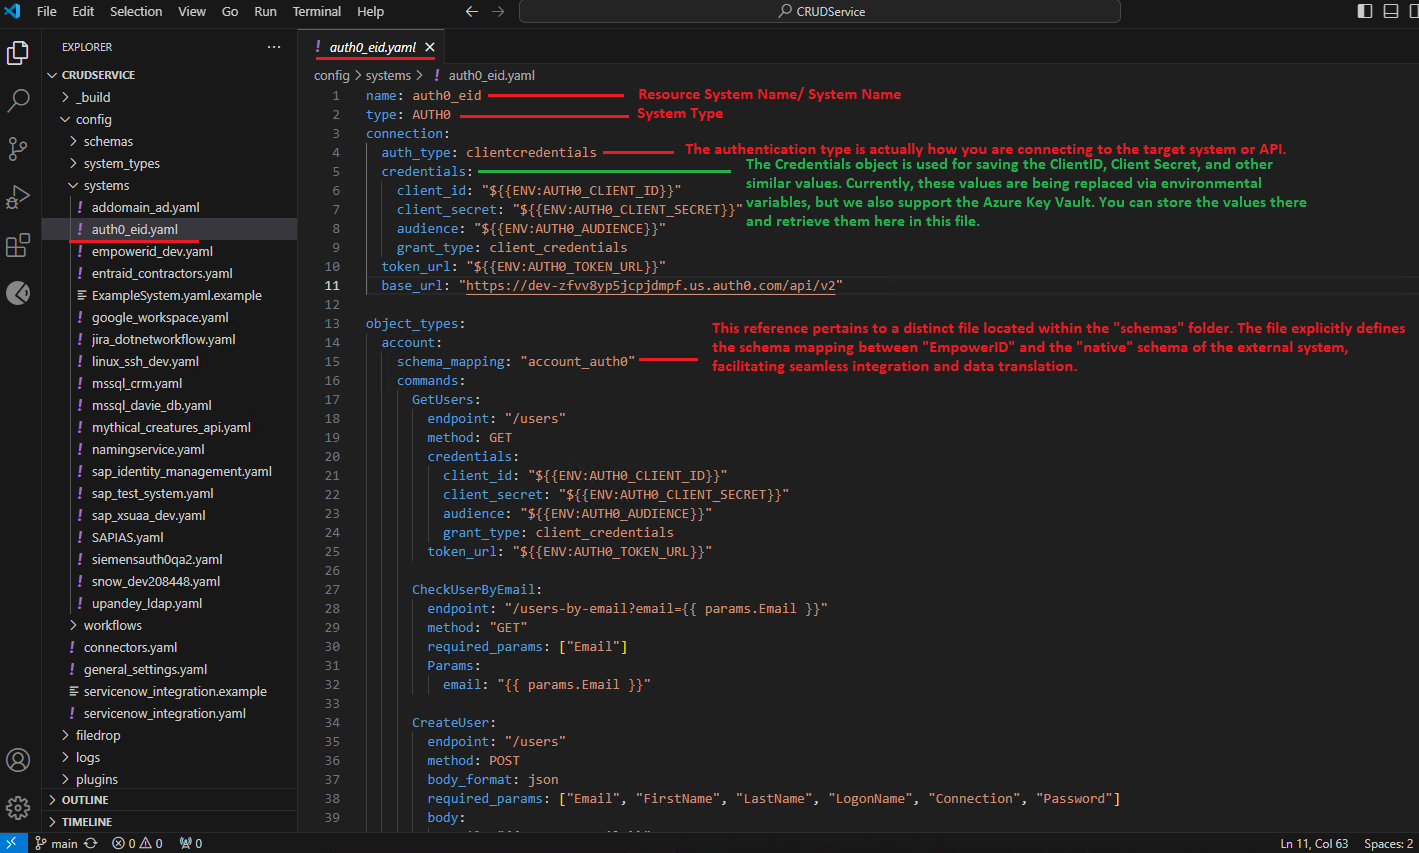Toggle the secondary side bar layout icon
Image resolution: width=1419 pixels, height=853 pixels.
tap(1414, 11)
